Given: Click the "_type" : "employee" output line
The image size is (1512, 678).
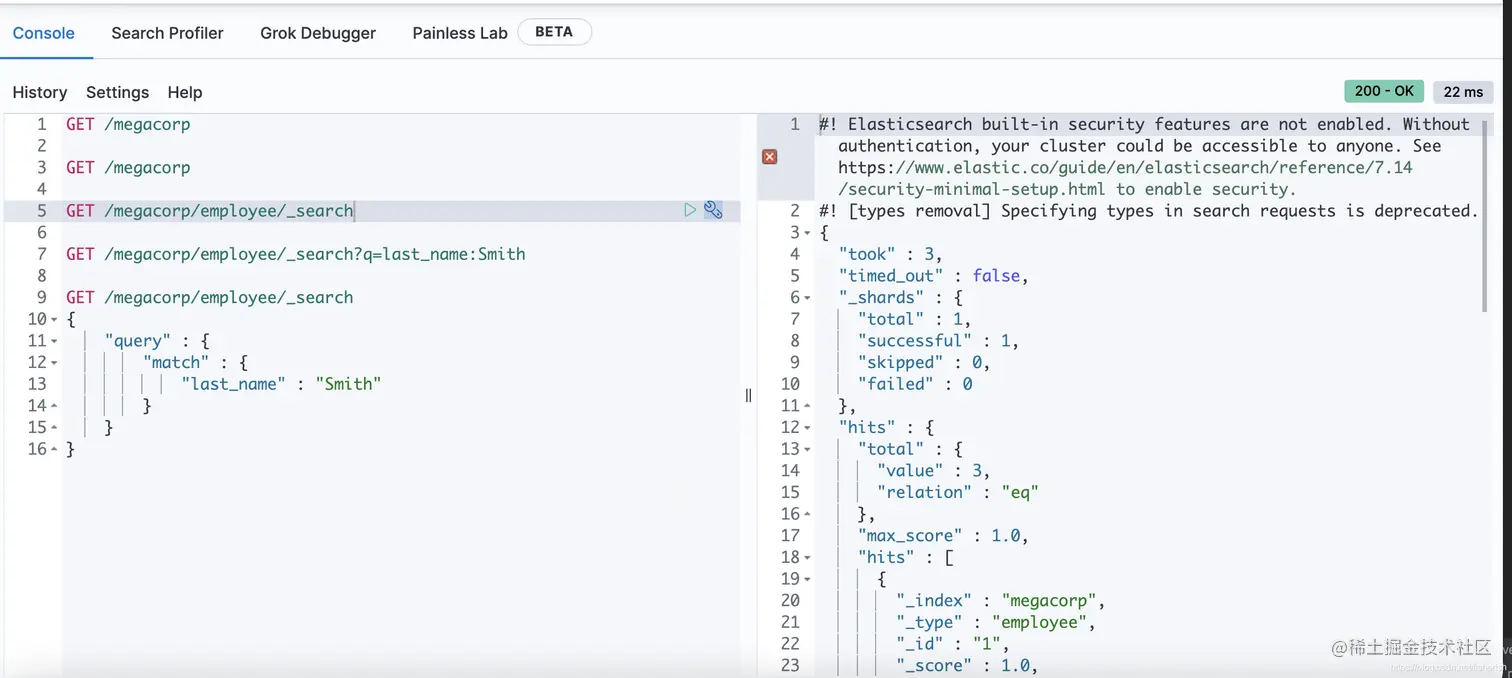Looking at the screenshot, I should tap(995, 623).
